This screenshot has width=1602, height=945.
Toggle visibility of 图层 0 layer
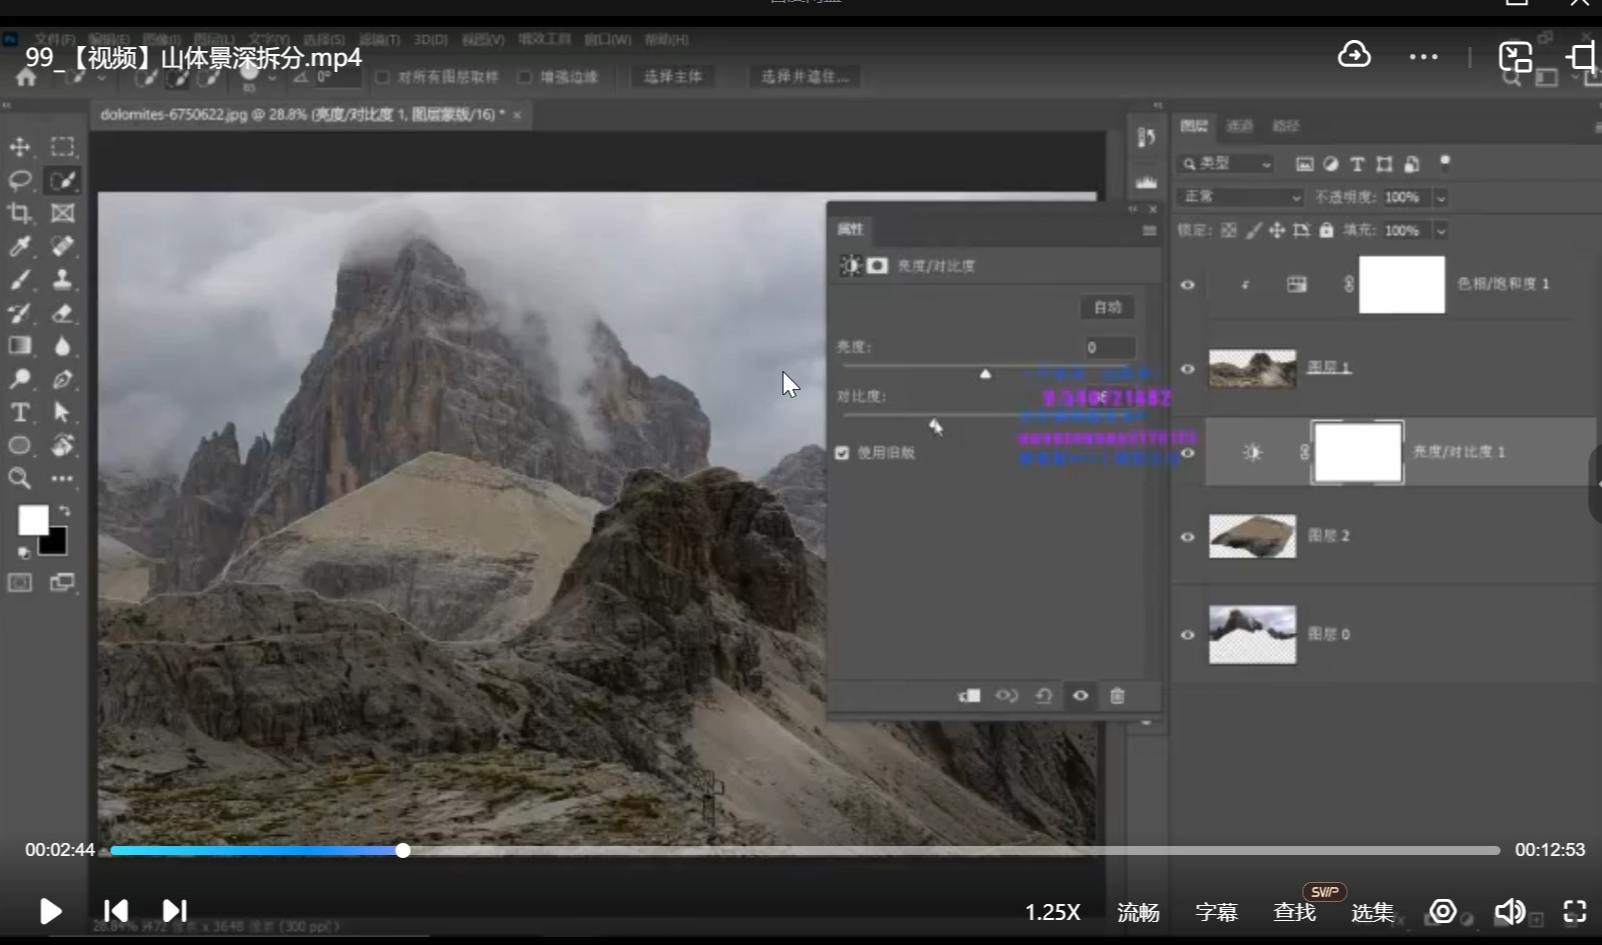1187,635
